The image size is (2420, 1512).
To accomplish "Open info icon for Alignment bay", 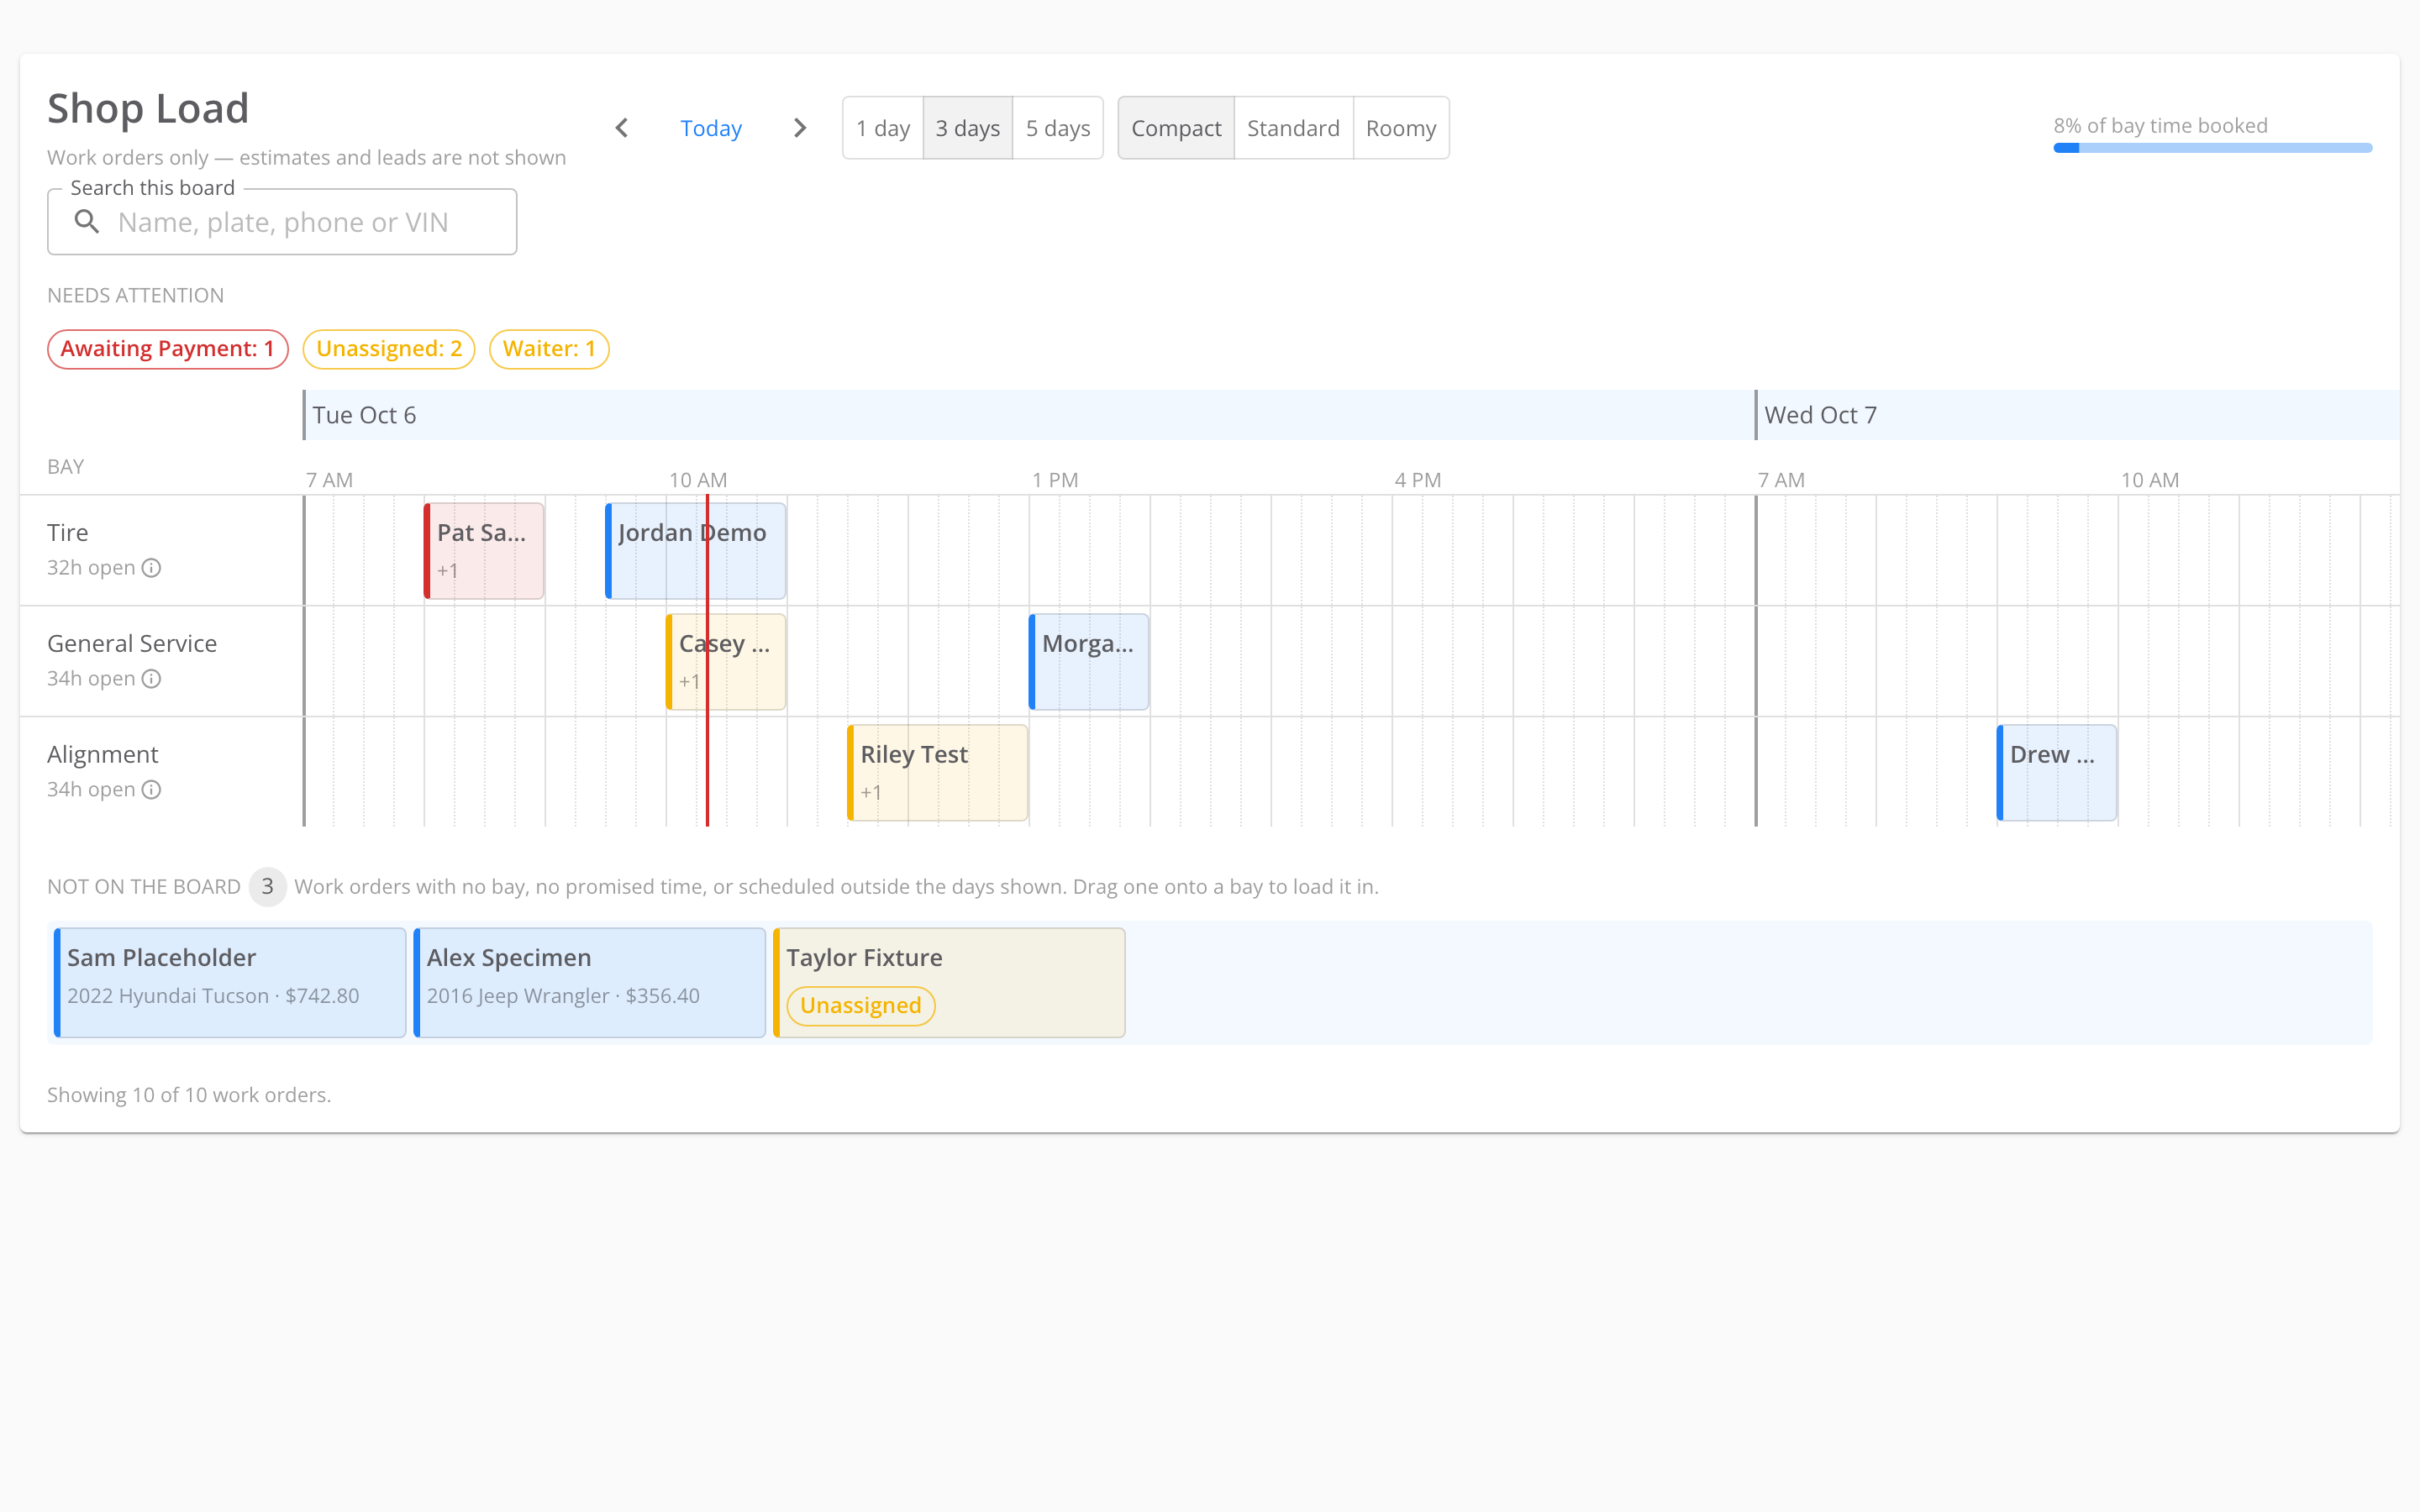I will point(151,790).
